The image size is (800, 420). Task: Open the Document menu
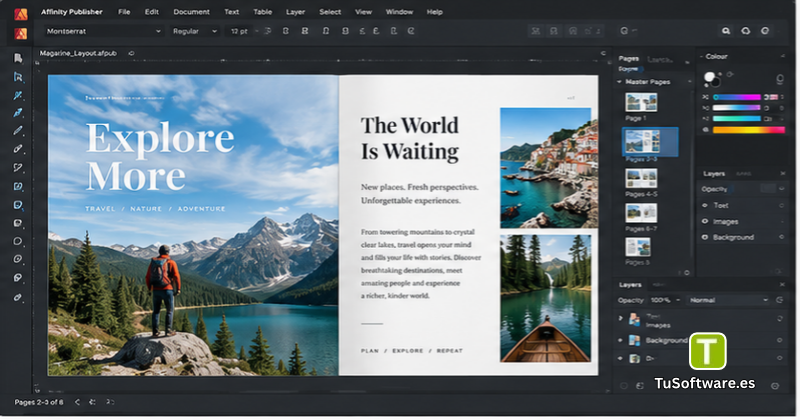[x=191, y=12]
